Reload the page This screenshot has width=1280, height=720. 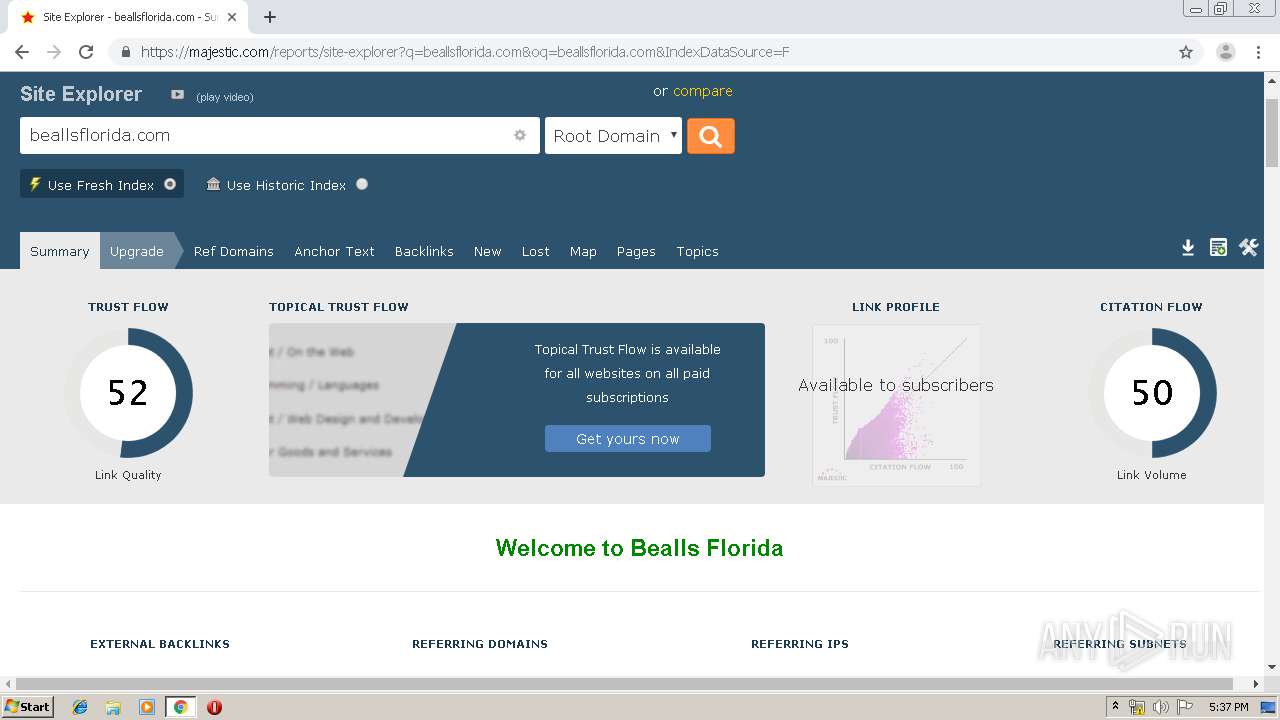point(86,52)
